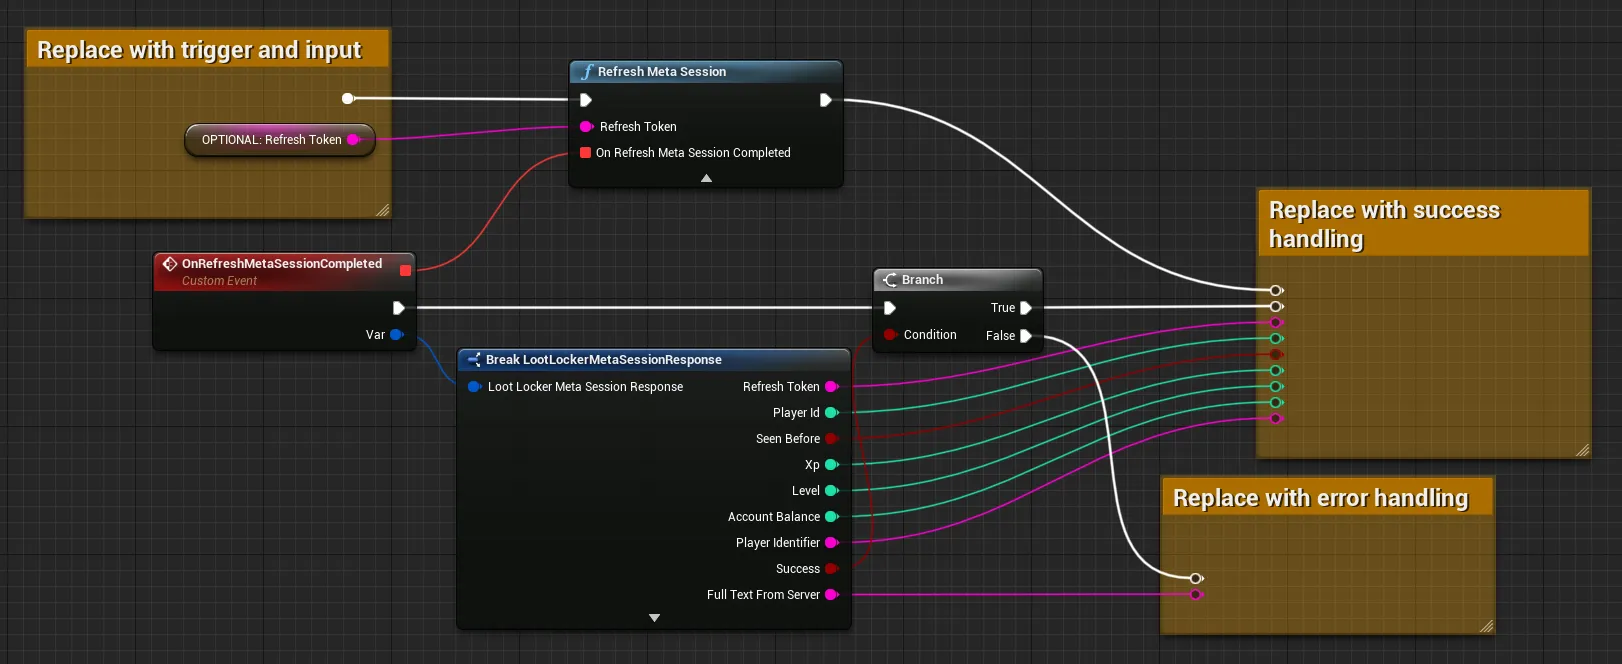Click the exec reroute node in error handling box
Viewport: 1622px width, 664px height.
click(1196, 578)
